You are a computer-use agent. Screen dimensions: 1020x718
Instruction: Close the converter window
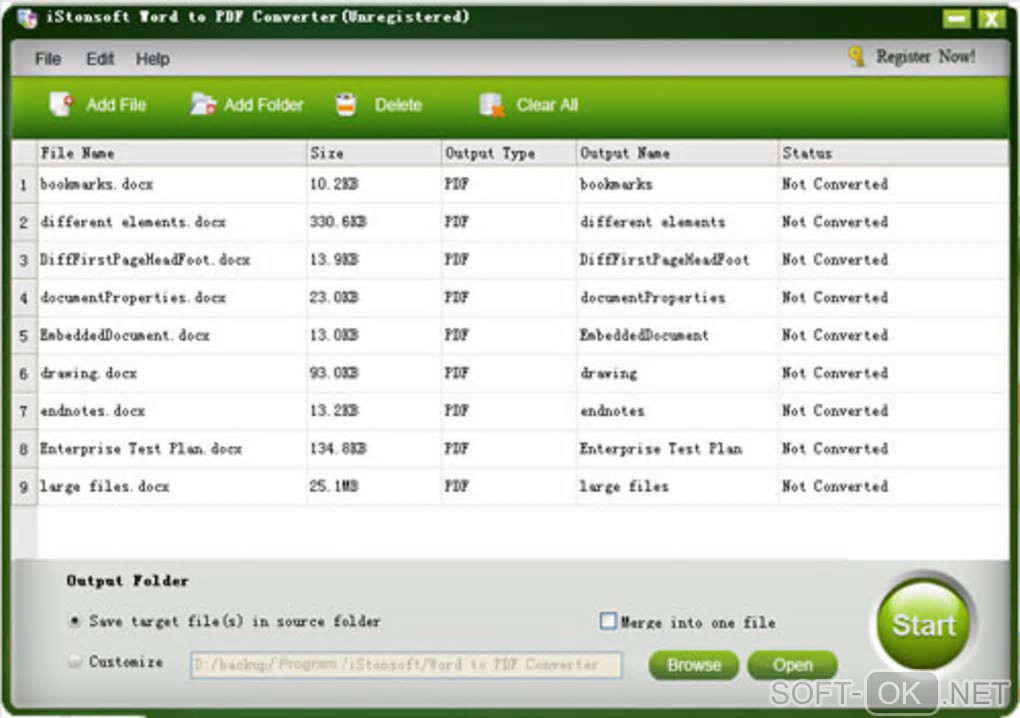[991, 18]
